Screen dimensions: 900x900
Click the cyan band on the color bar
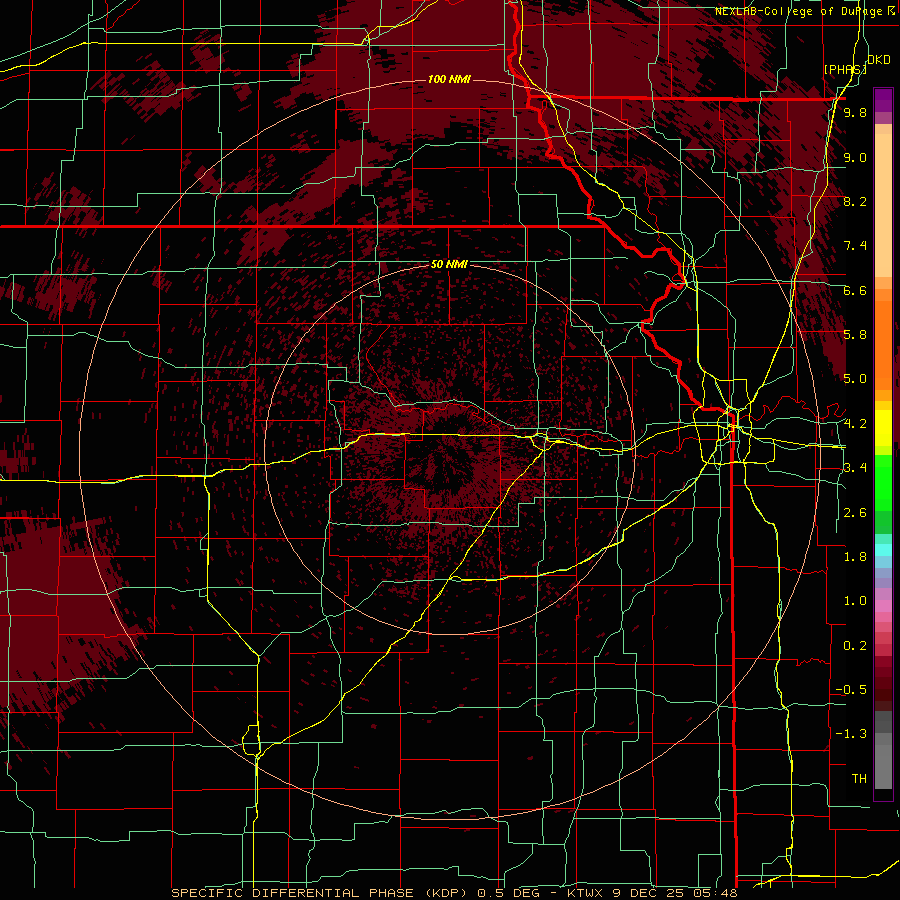coord(883,550)
